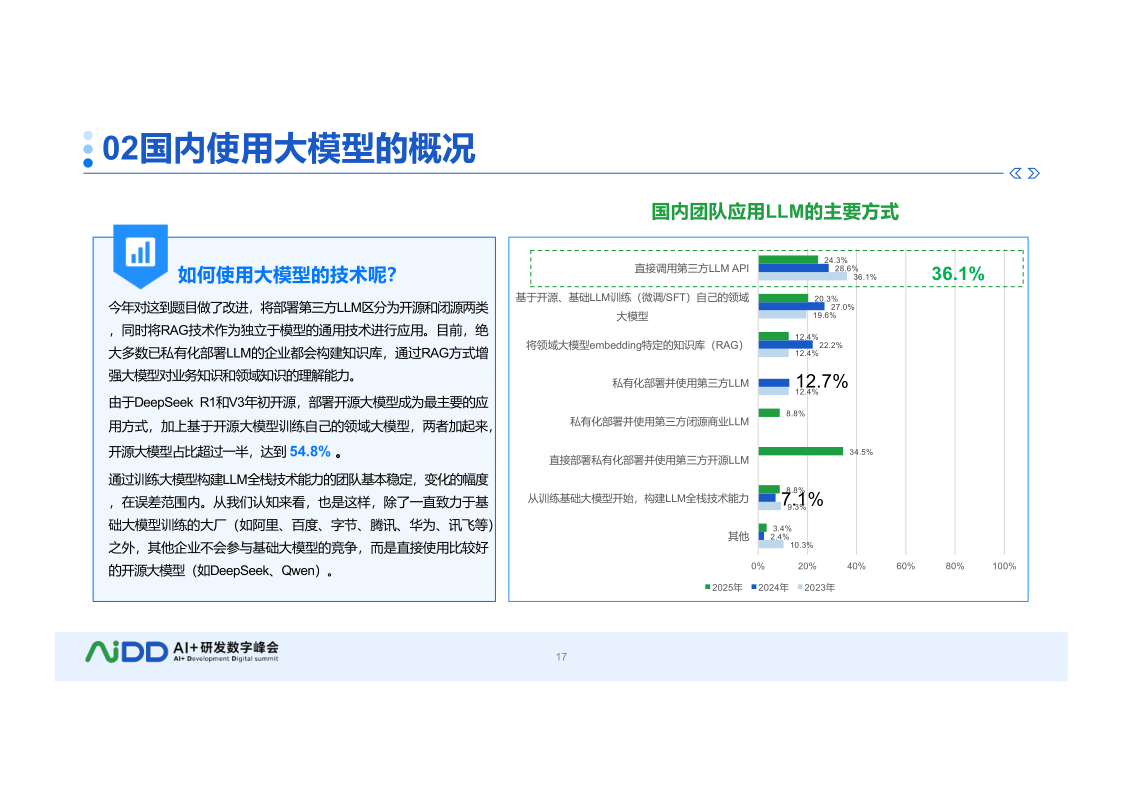Image resolution: width=1123 pixels, height=794 pixels.
Task: Click the label 直接部署私有化部署并使用第三方开源LLM
Action: pyautogui.click(x=649, y=460)
